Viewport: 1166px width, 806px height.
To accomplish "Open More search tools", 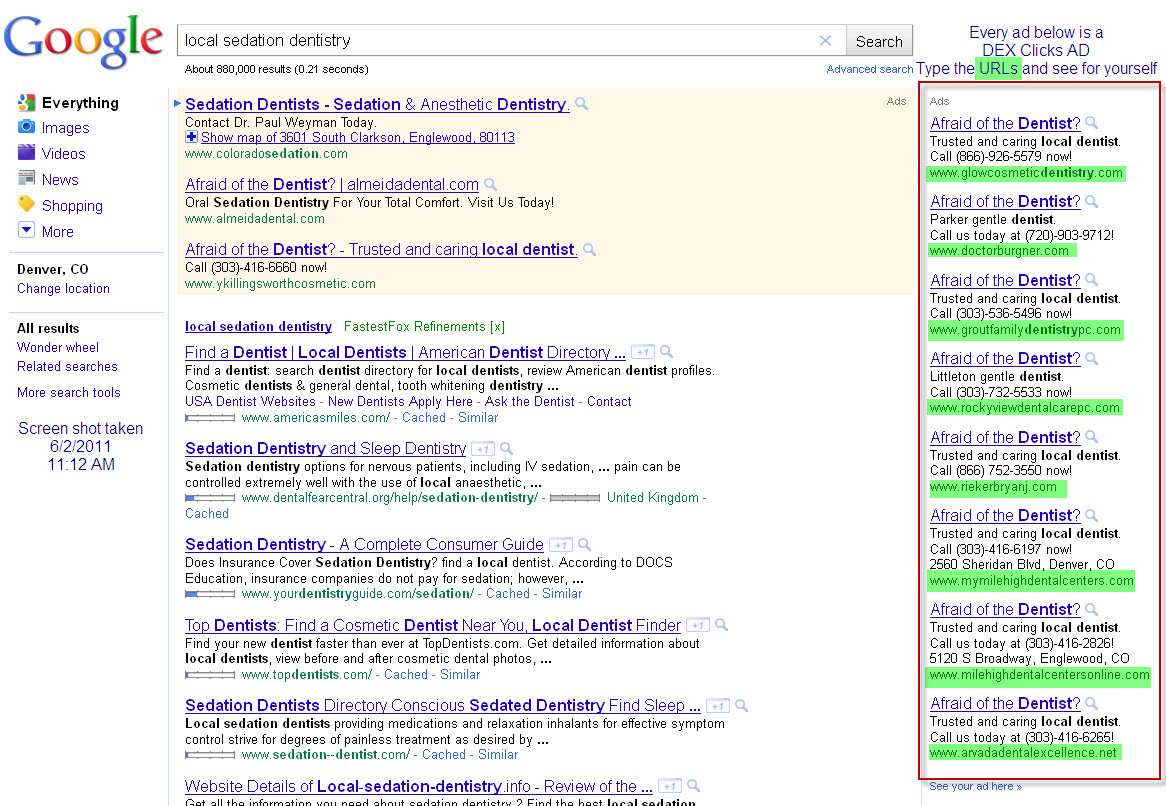I will [68, 392].
